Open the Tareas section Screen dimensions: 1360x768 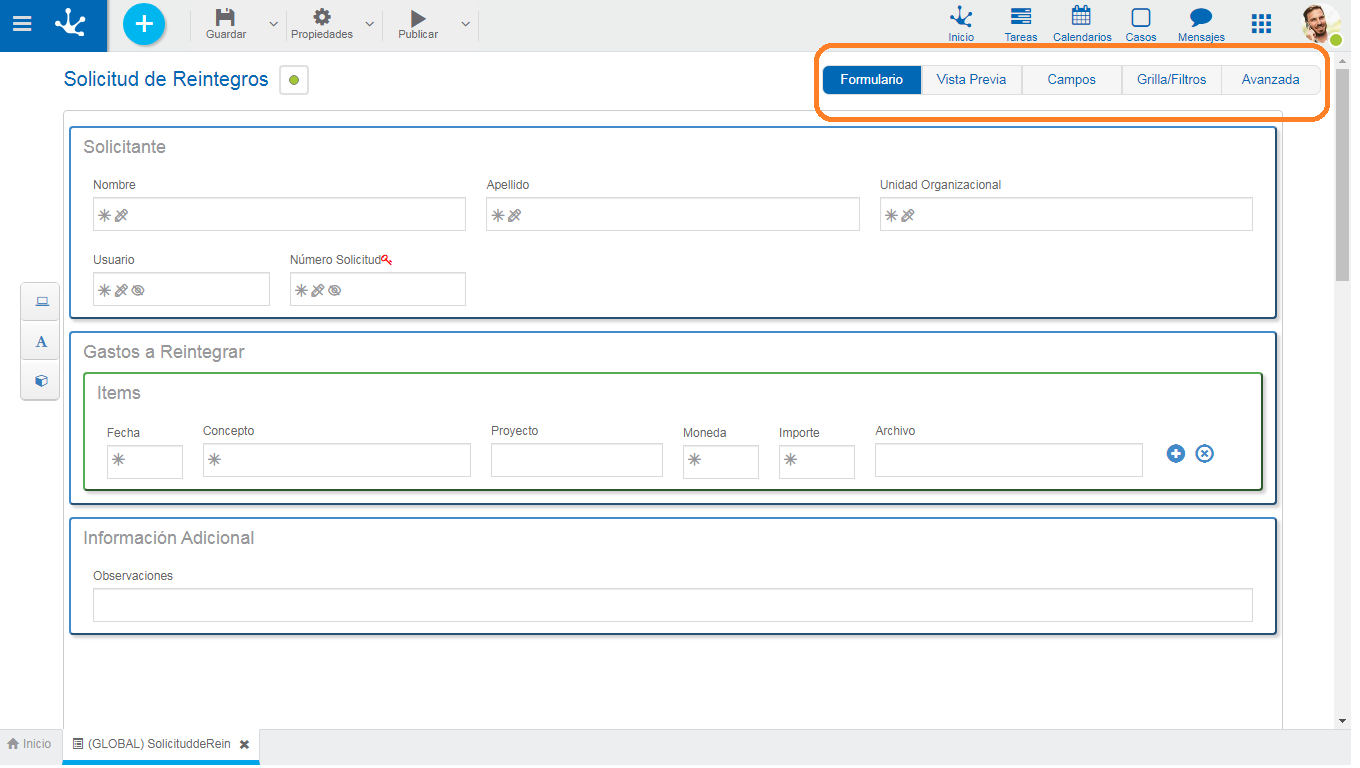click(1021, 24)
